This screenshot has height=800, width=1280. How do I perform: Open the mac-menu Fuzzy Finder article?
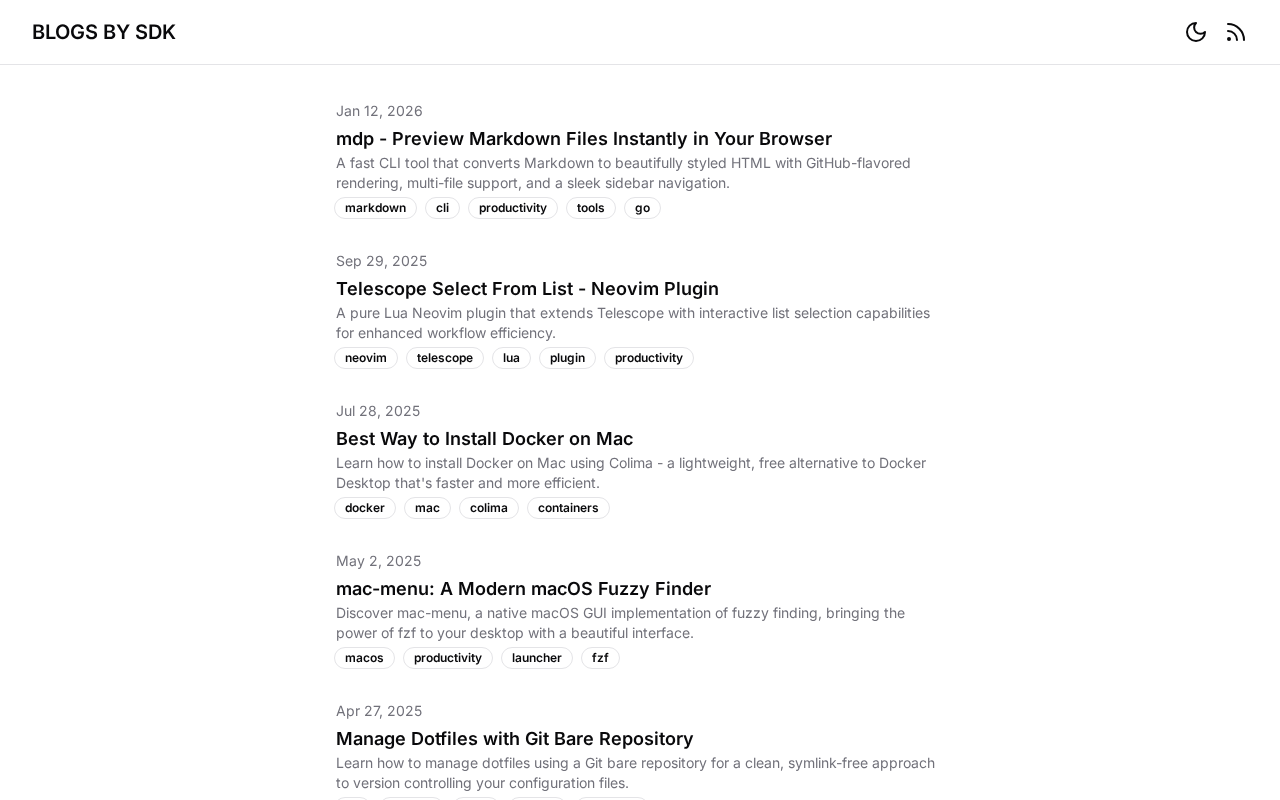click(x=523, y=589)
